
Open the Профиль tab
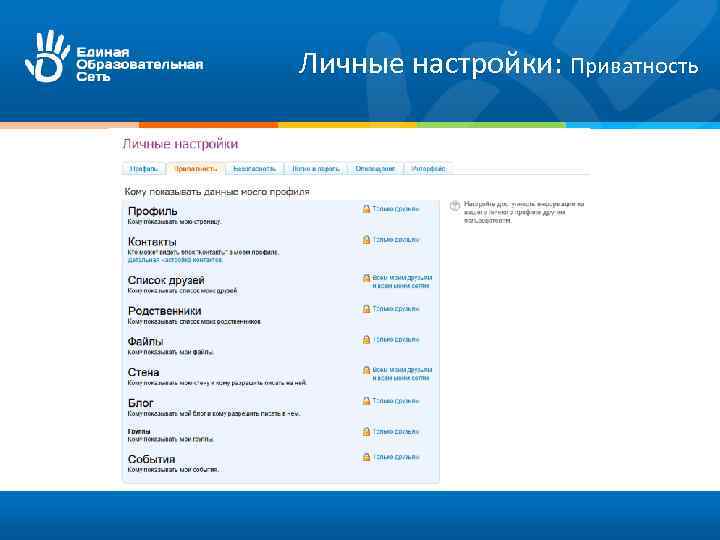pyautogui.click(x=144, y=169)
